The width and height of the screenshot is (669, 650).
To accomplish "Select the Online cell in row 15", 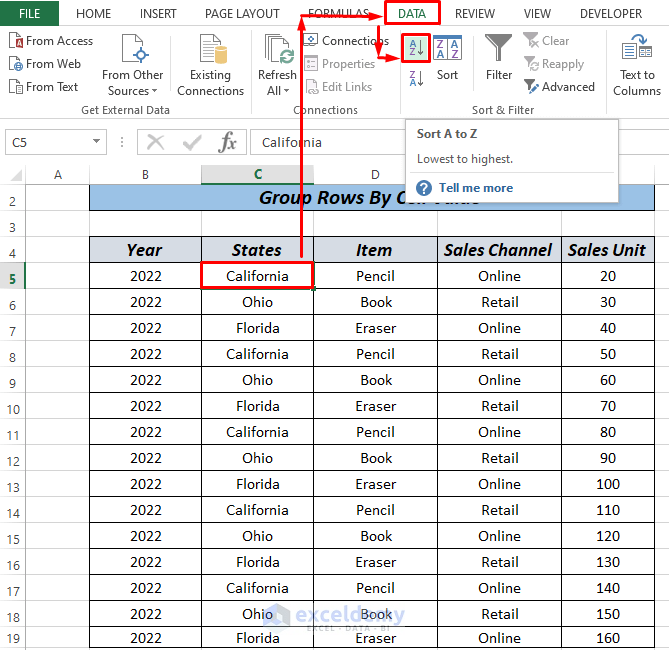I will click(499, 536).
